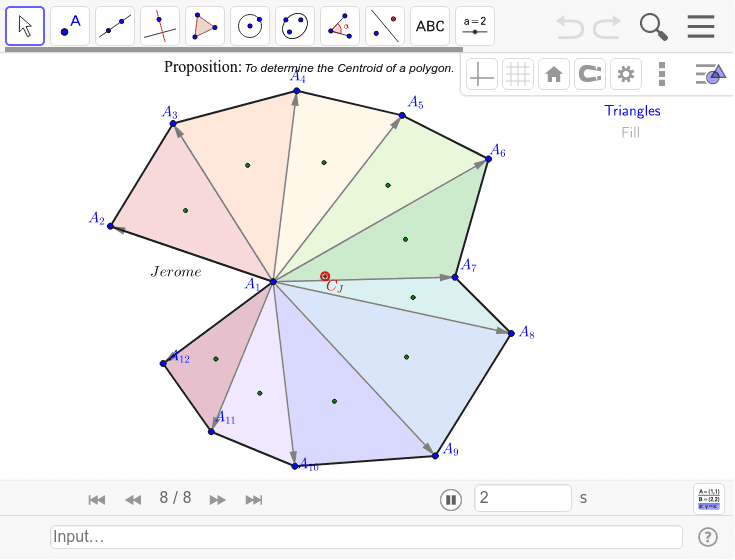Viewport: 735px width, 560px height.
Task: Open the input help question mark
Action: [708, 537]
